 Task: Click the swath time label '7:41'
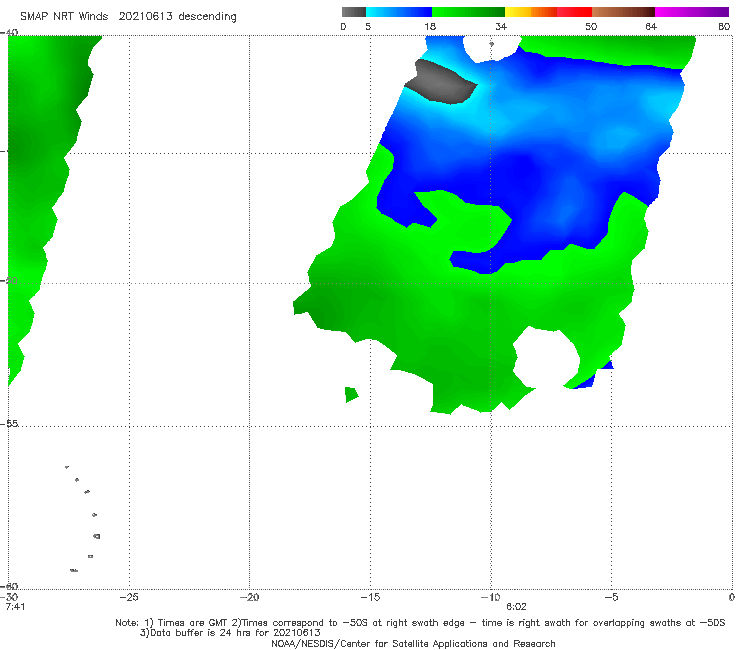[x=15, y=607]
